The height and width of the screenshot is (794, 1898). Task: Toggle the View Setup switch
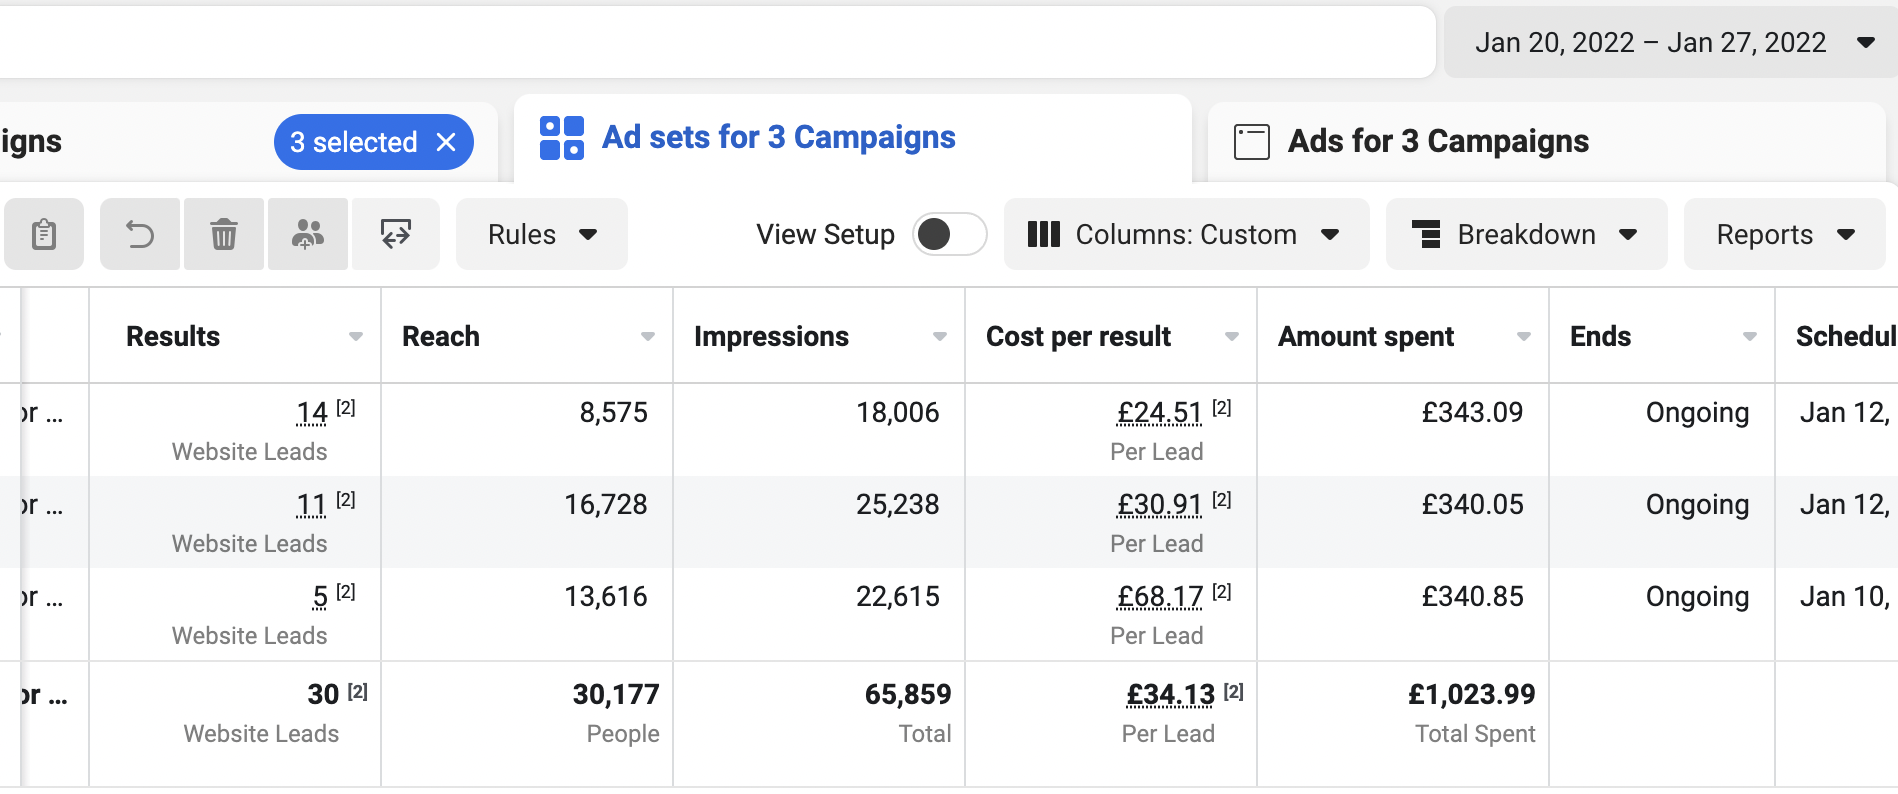tap(949, 234)
